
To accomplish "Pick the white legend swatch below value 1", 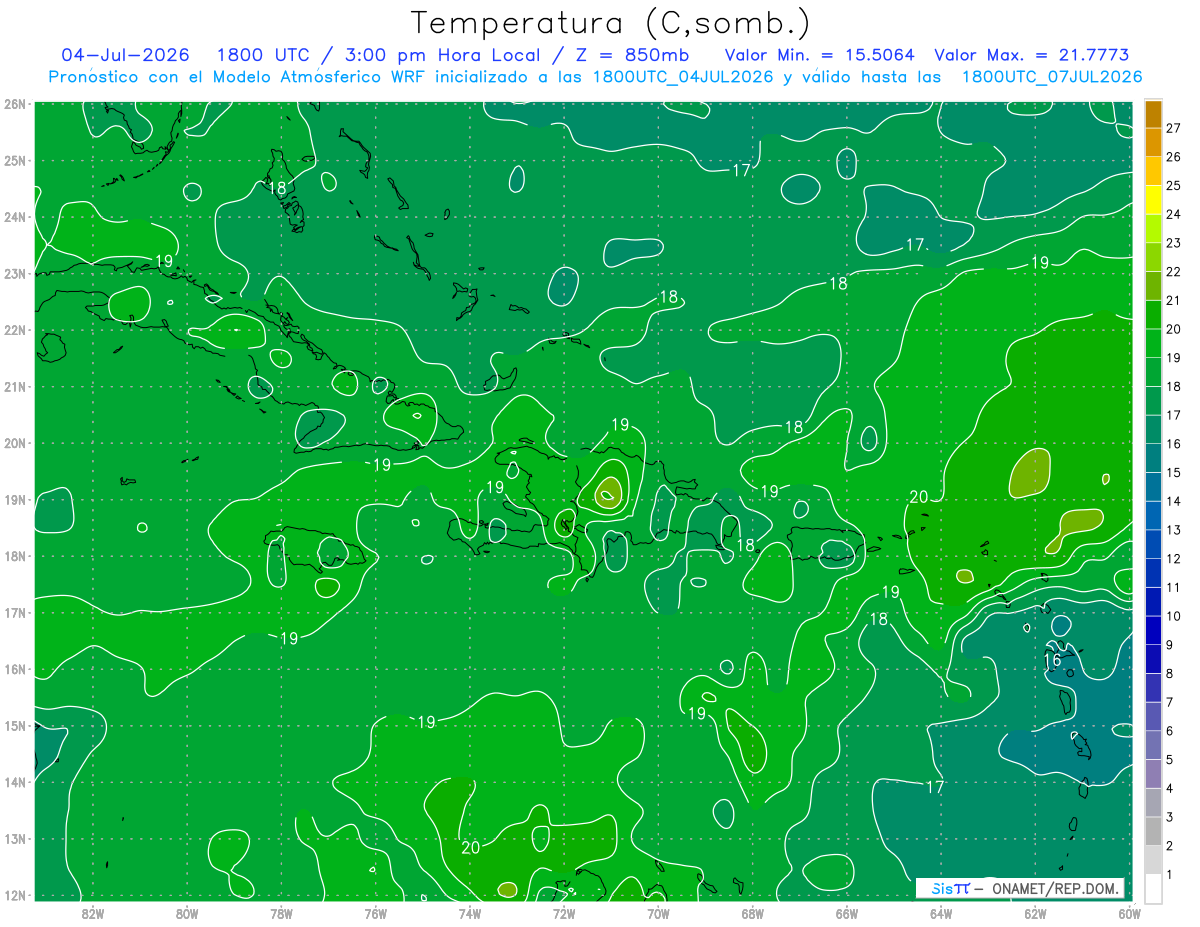I will click(x=1153, y=888).
